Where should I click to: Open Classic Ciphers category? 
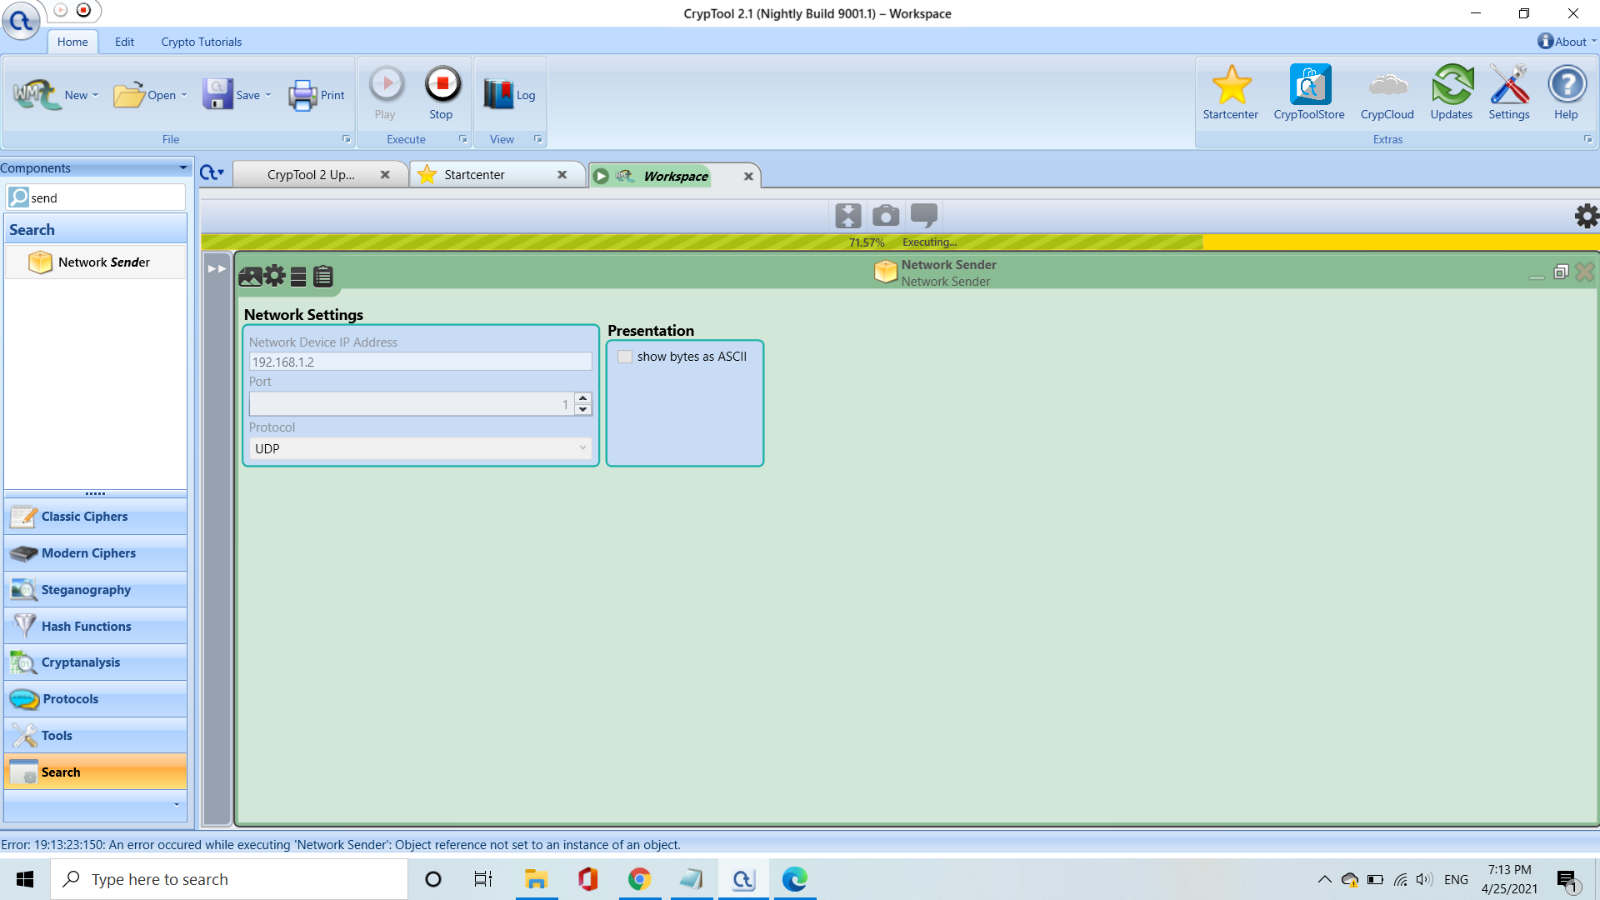coord(95,517)
